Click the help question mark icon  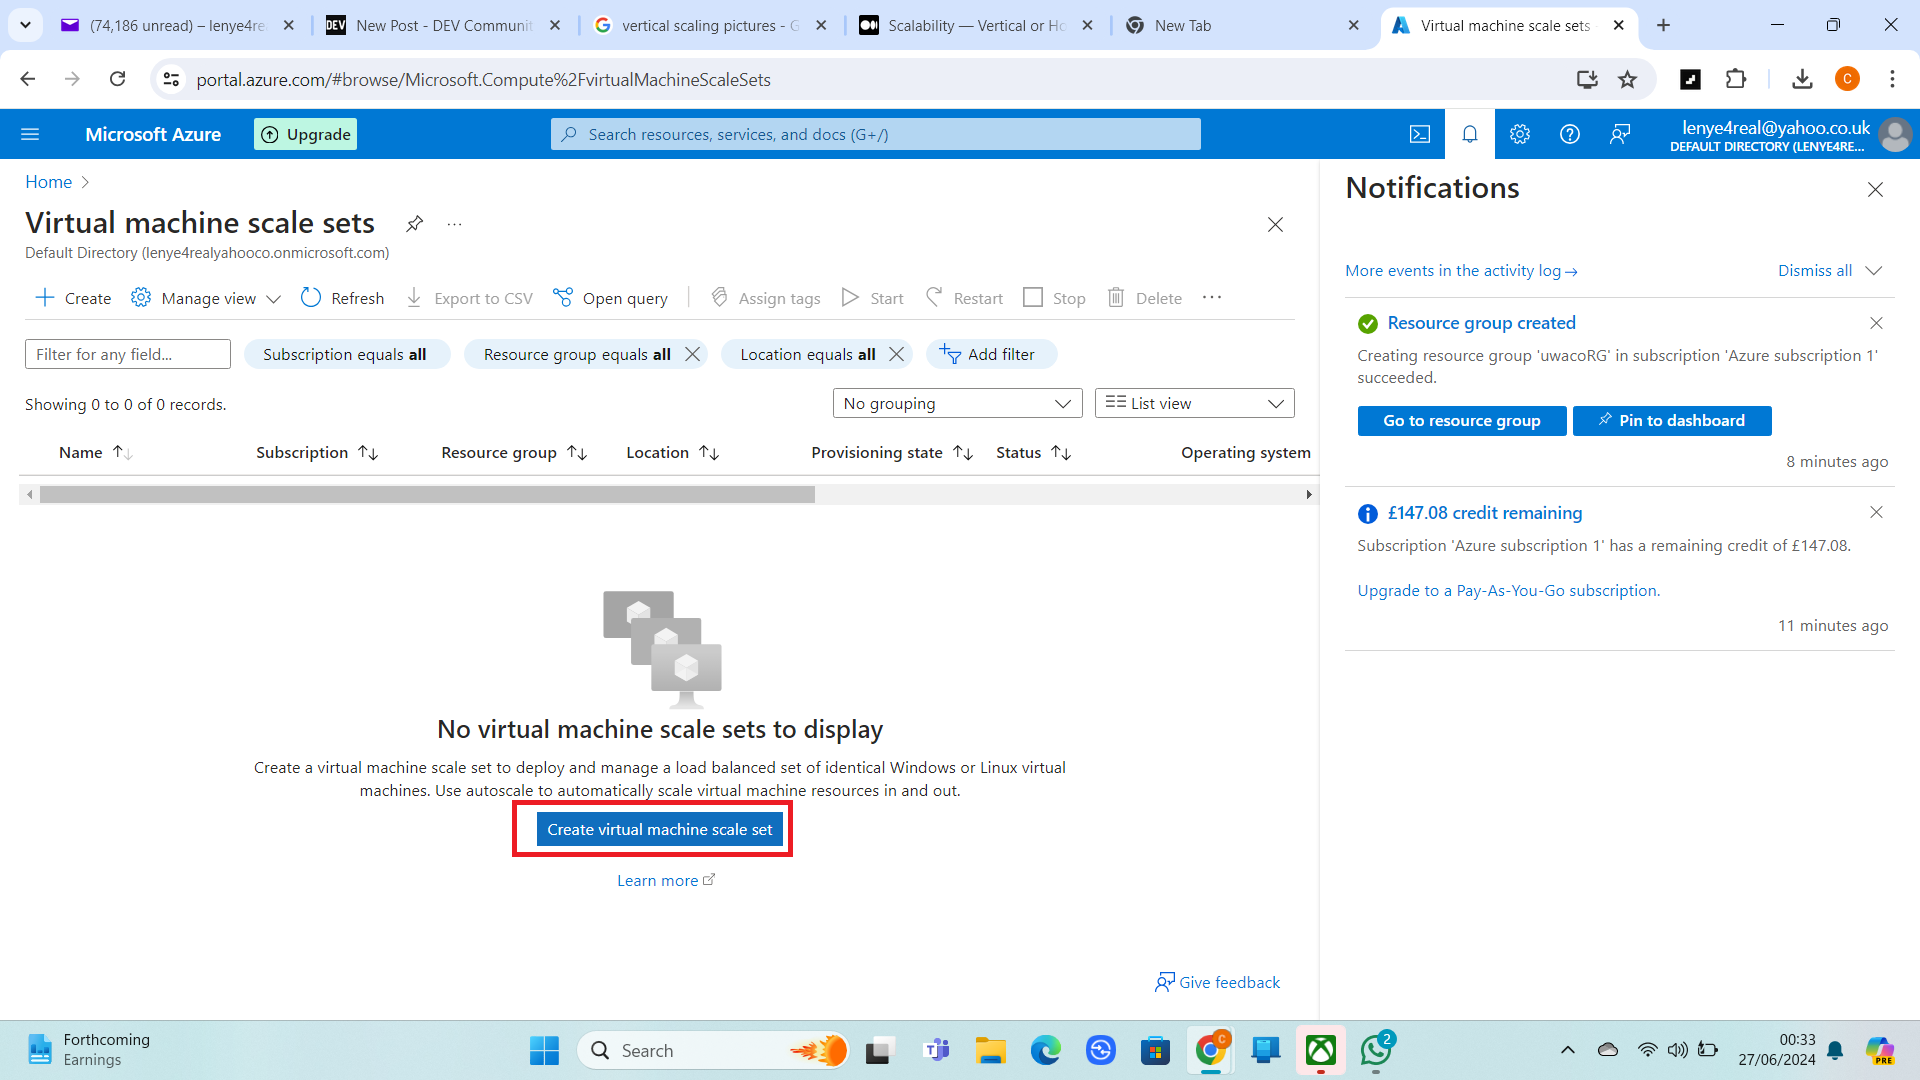[x=1569, y=134]
